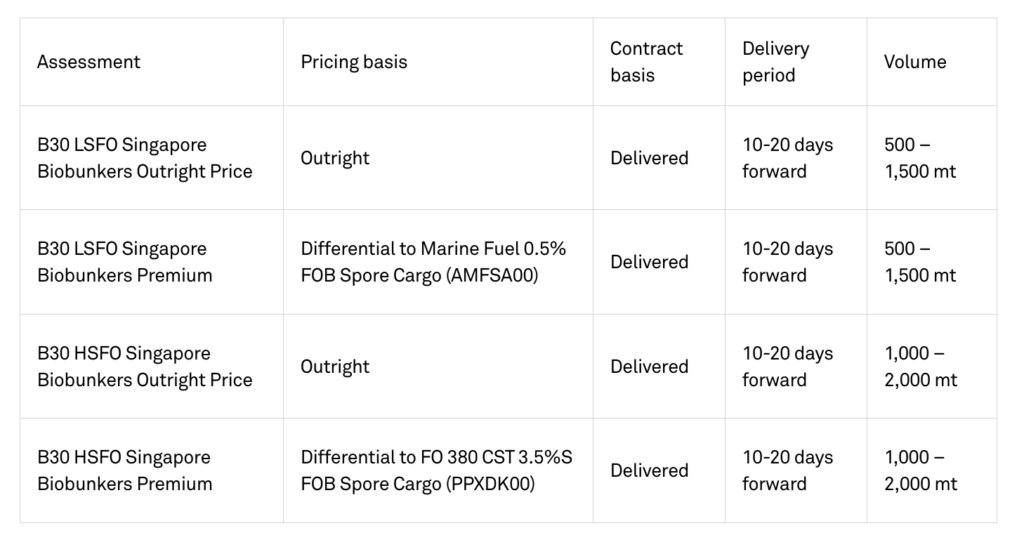Click Differential to FO 380 CST PPXDK00 cell
The height and width of the screenshot is (547, 1024).
pyautogui.click(x=436, y=470)
